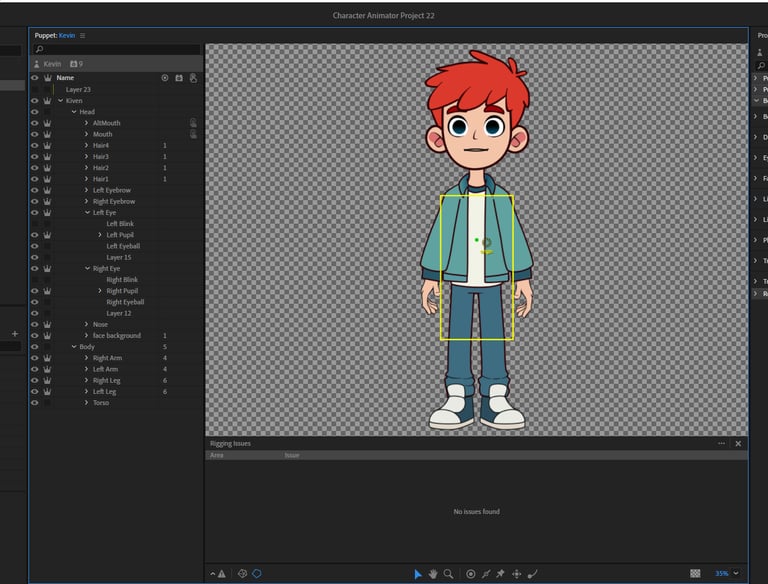768x584 pixels.
Task: Close the Rigging Issues panel
Action: [x=738, y=443]
